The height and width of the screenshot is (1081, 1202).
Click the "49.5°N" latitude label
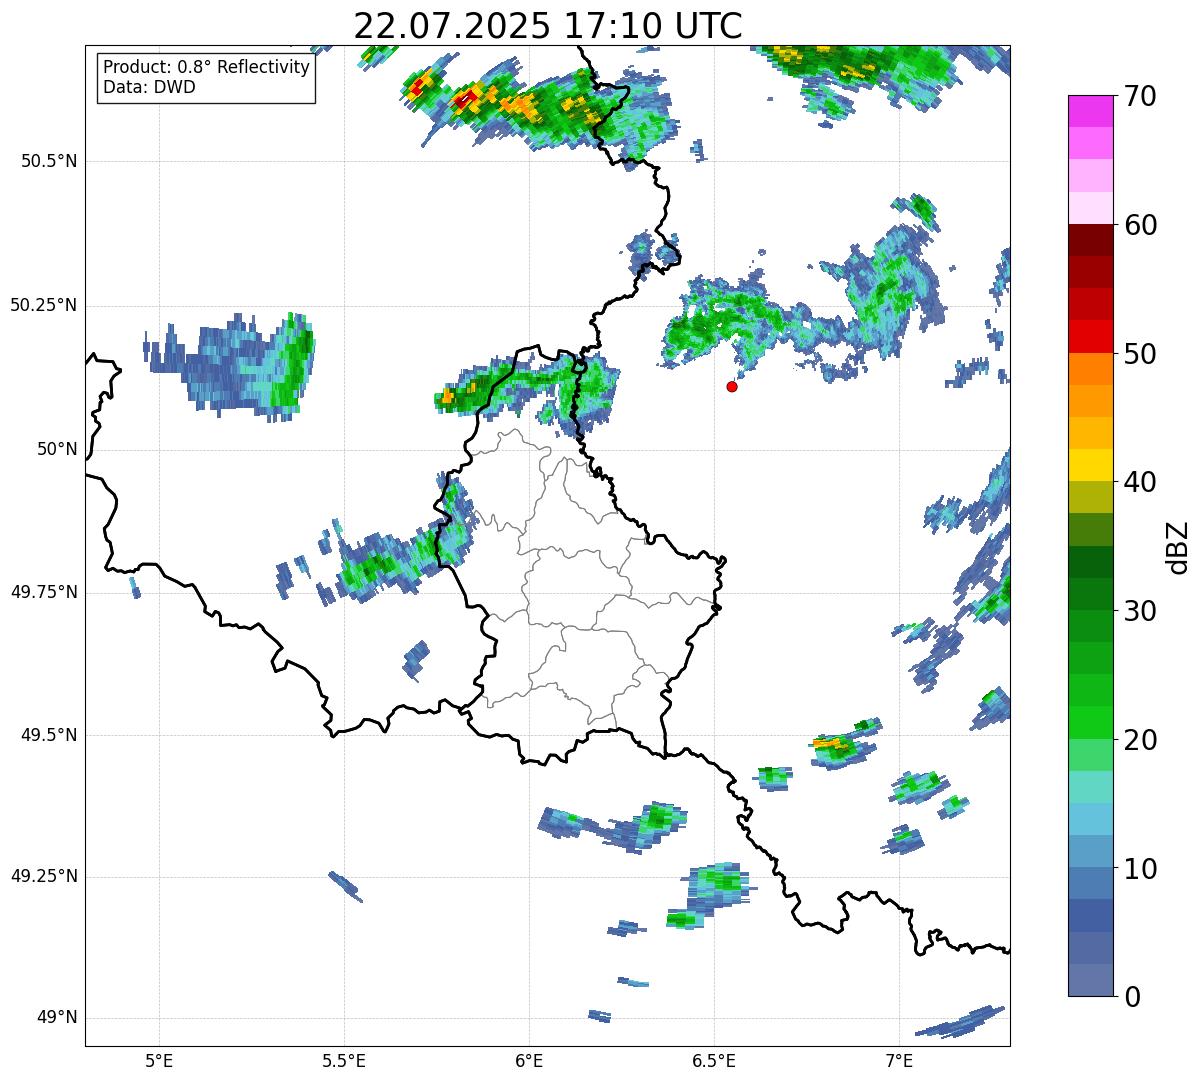coord(49,735)
